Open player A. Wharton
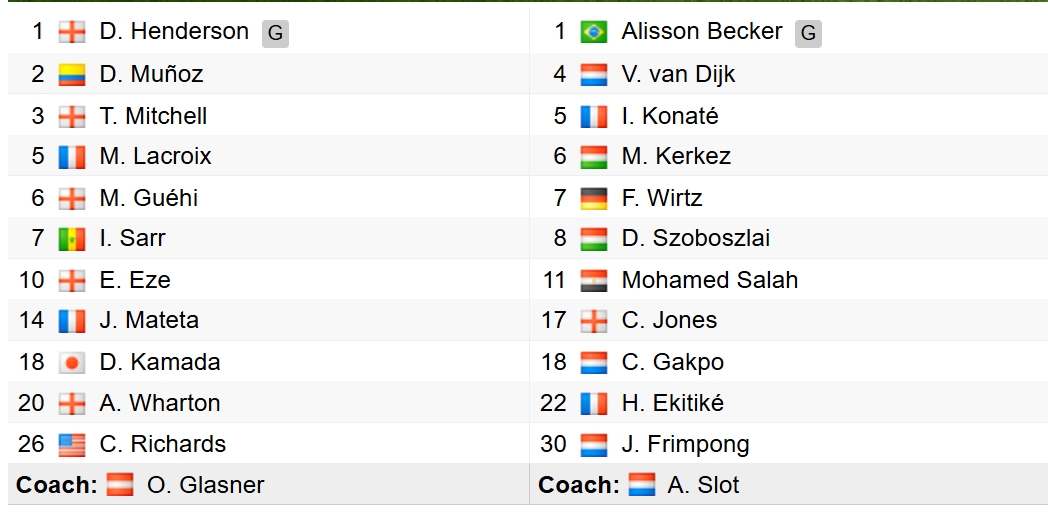Viewport: 1048px width, 514px height. click(160, 404)
